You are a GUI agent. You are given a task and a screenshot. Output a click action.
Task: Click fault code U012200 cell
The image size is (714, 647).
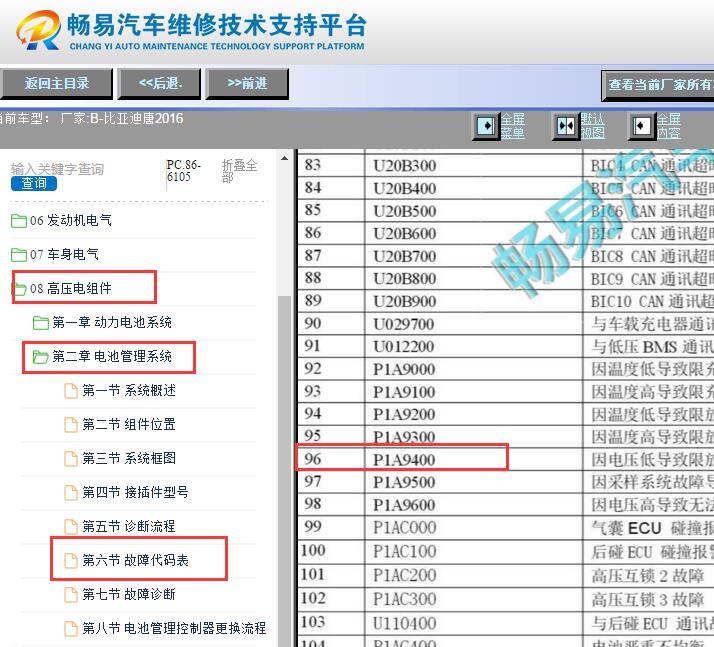tap(474, 346)
